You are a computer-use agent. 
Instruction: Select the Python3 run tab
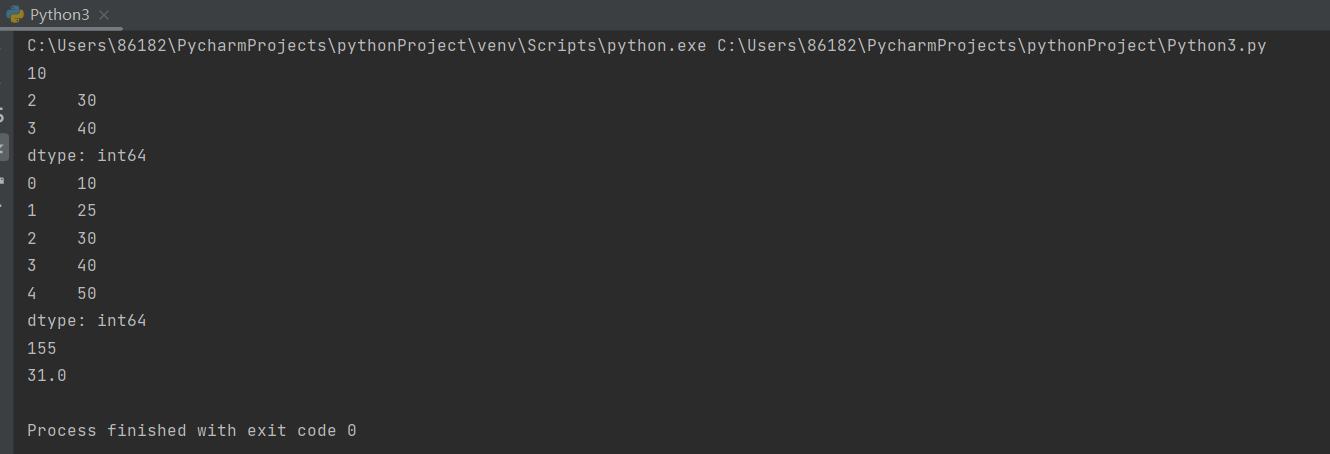point(59,15)
